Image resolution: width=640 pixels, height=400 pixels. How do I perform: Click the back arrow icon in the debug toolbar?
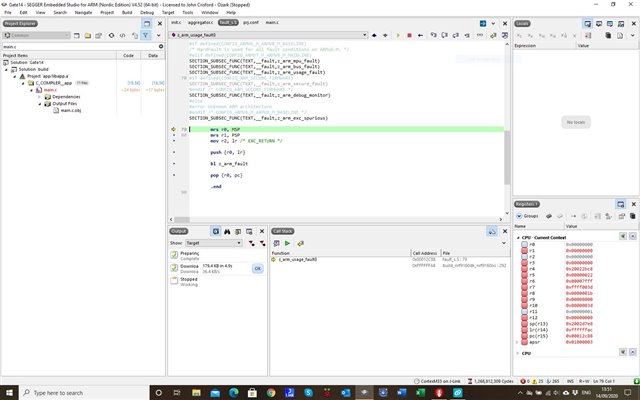pos(420,36)
